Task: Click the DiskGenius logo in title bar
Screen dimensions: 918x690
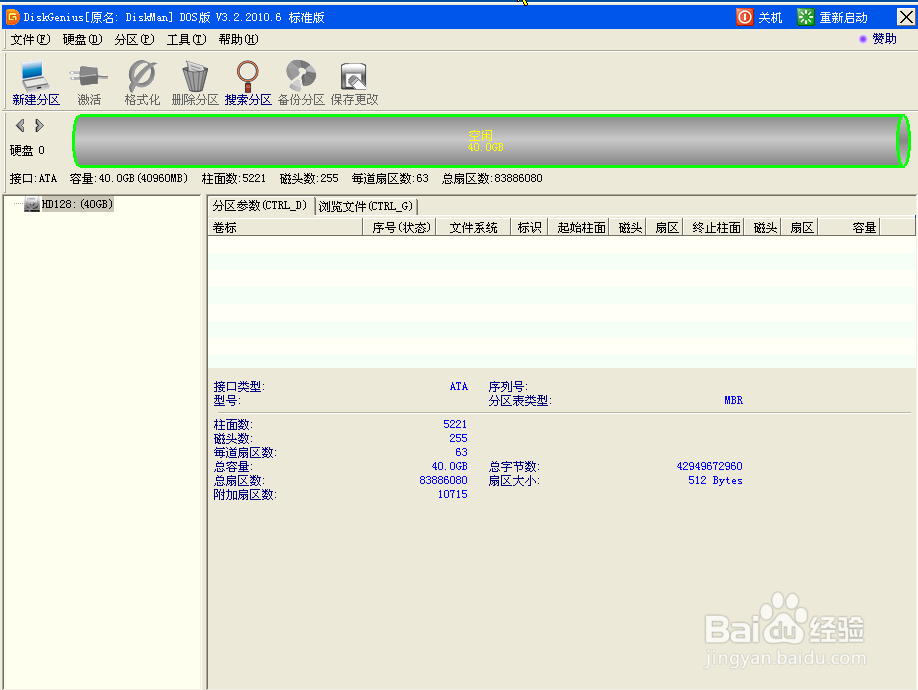Action: tap(12, 17)
